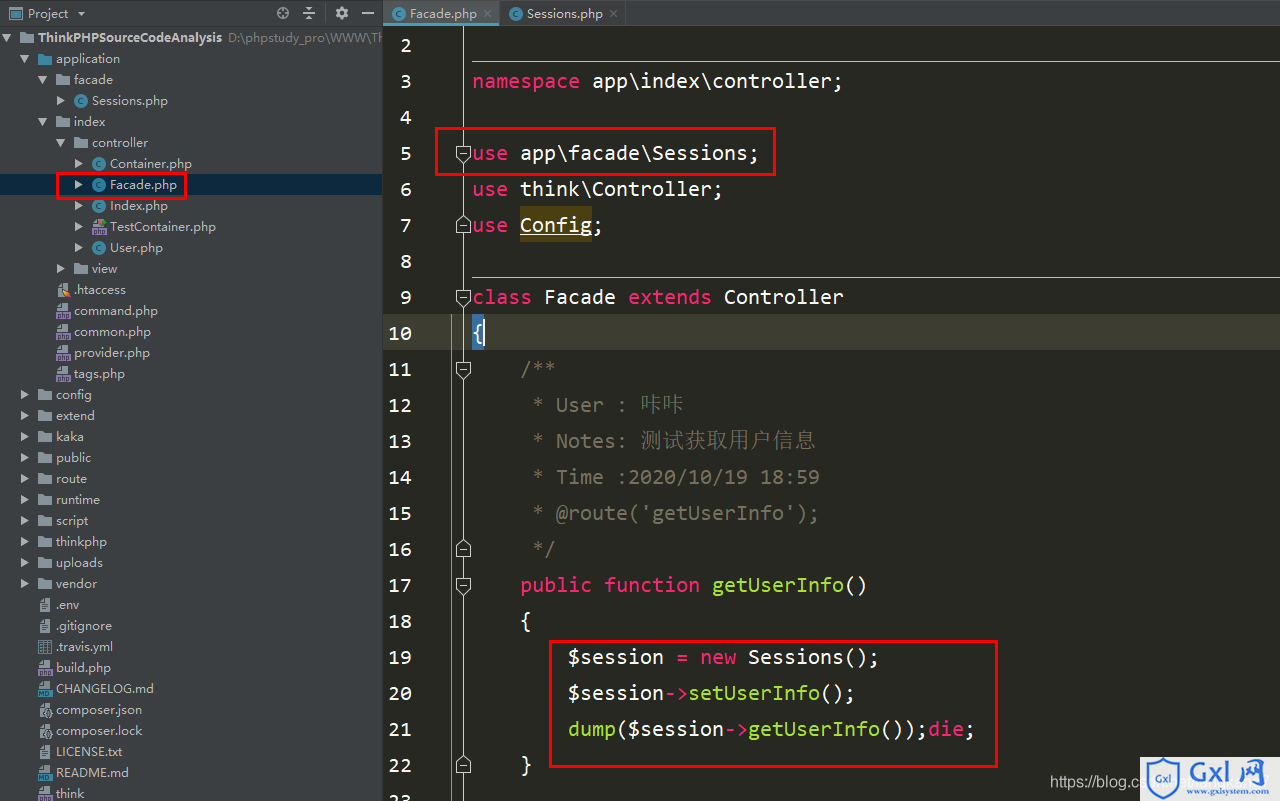The image size is (1280, 801).
Task: Collapse ThinkPHPSourceCodeAnalysis root folder
Action: click(x=8, y=38)
